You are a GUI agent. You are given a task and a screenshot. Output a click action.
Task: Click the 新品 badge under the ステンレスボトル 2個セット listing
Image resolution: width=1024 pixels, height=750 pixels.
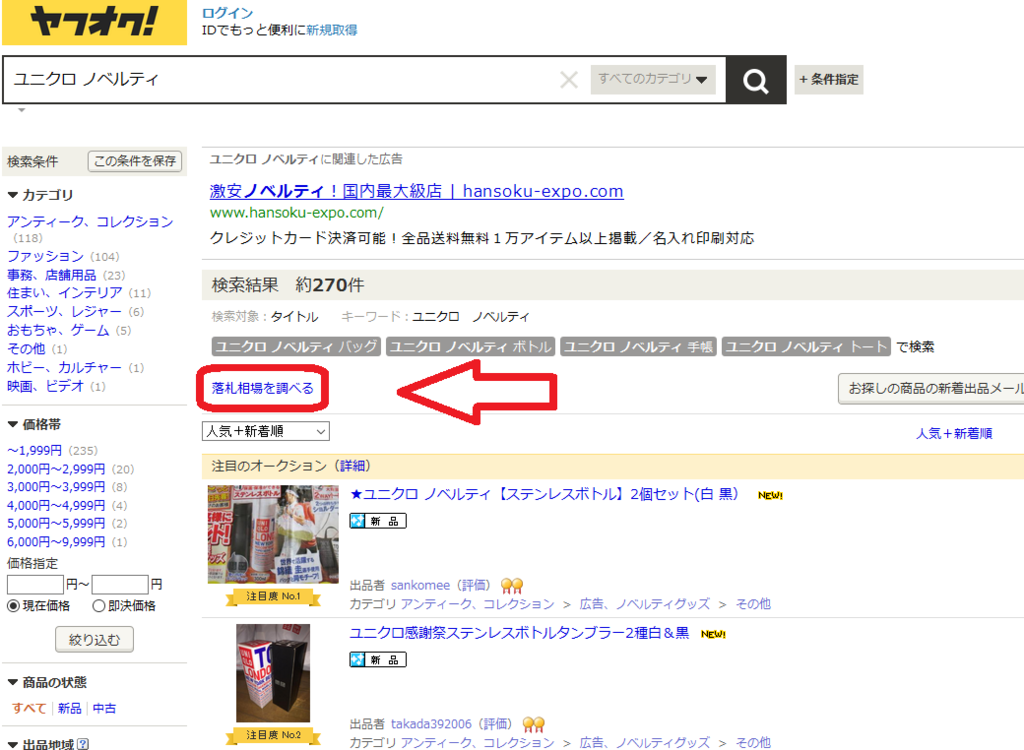378,521
